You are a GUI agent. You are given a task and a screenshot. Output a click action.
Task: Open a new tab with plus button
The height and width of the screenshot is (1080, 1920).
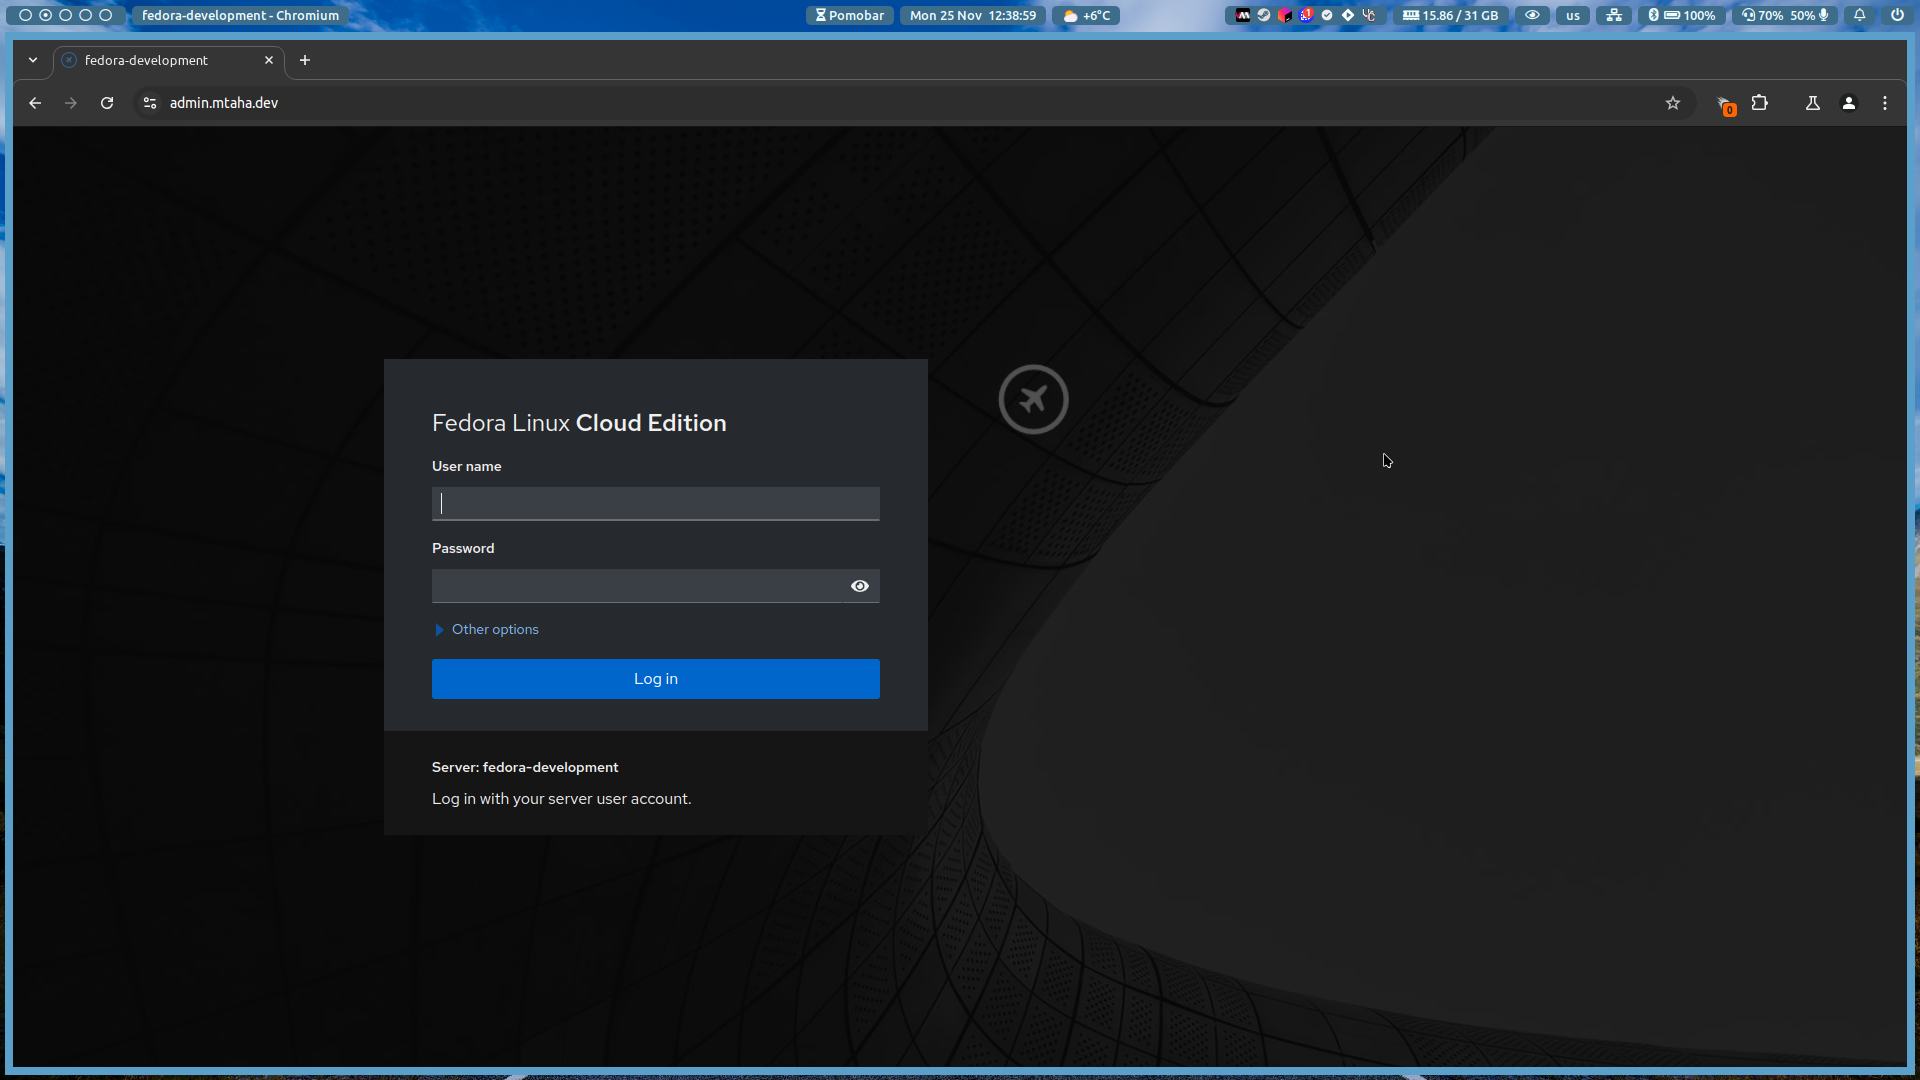(305, 60)
